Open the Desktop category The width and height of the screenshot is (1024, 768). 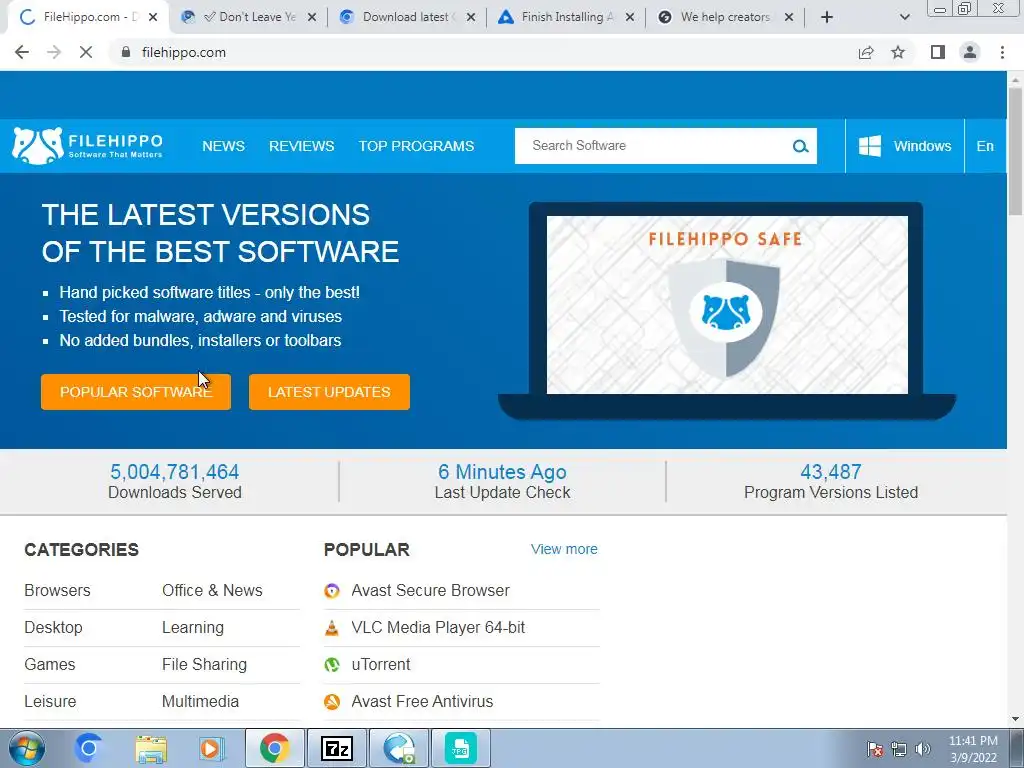click(54, 628)
